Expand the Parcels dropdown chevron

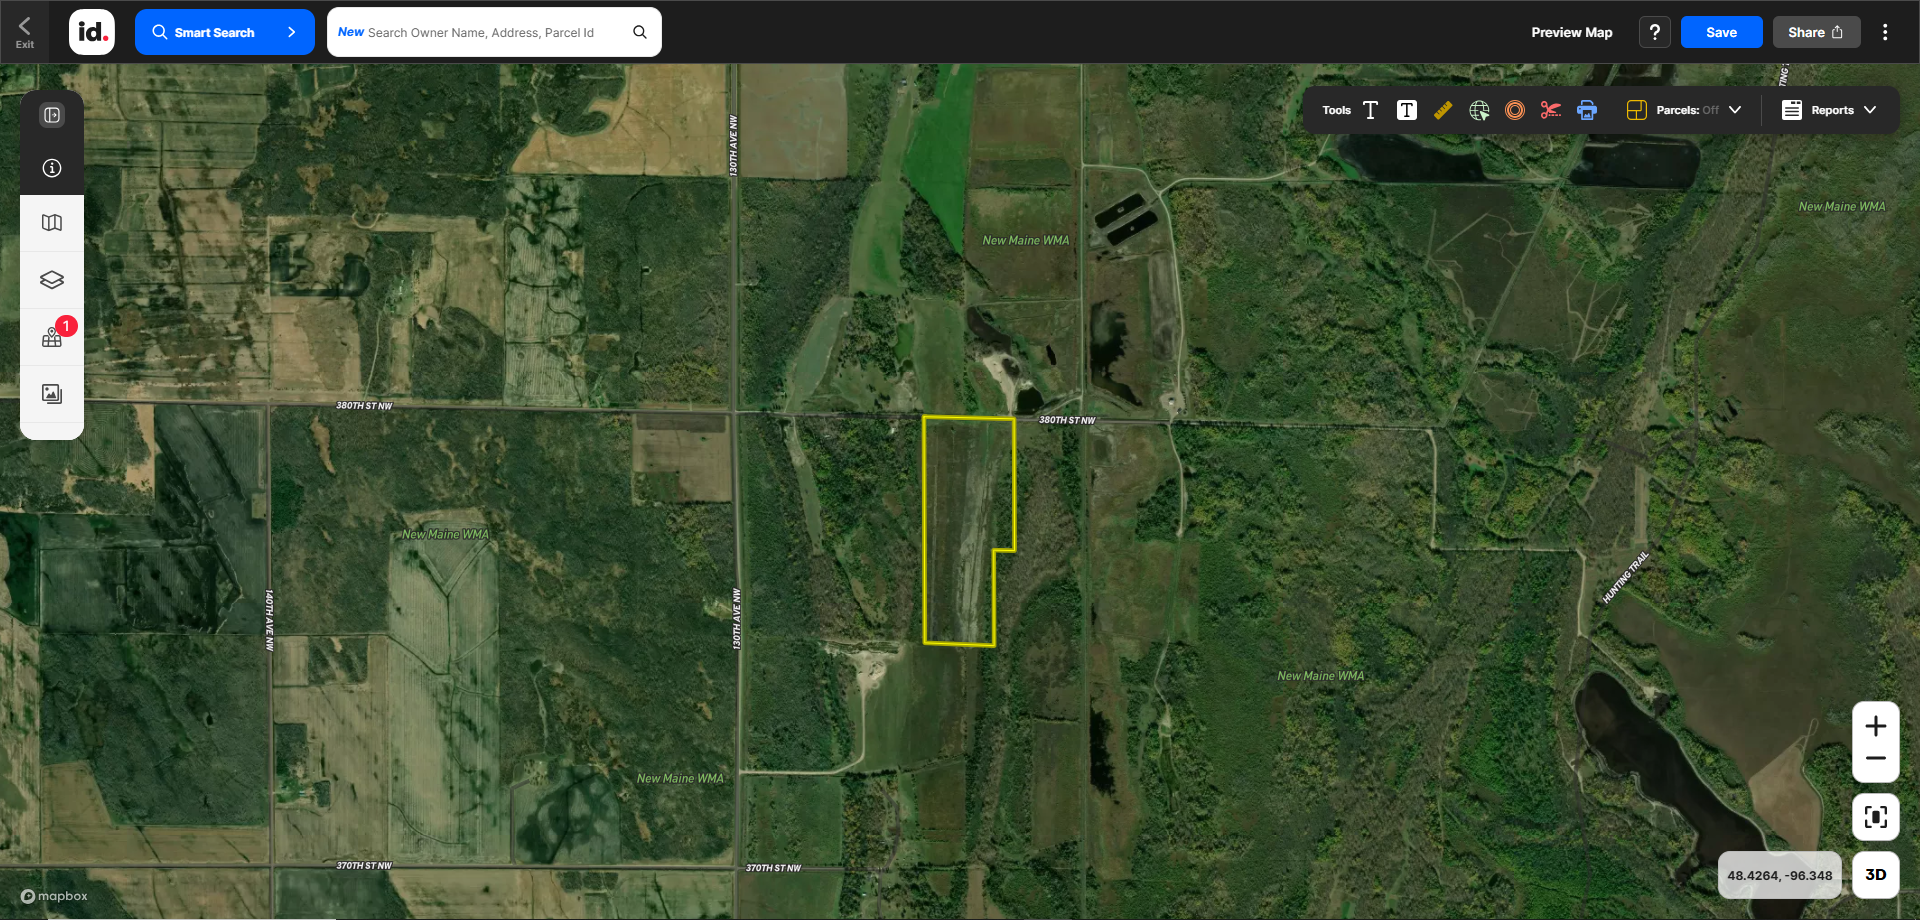pyautogui.click(x=1735, y=110)
